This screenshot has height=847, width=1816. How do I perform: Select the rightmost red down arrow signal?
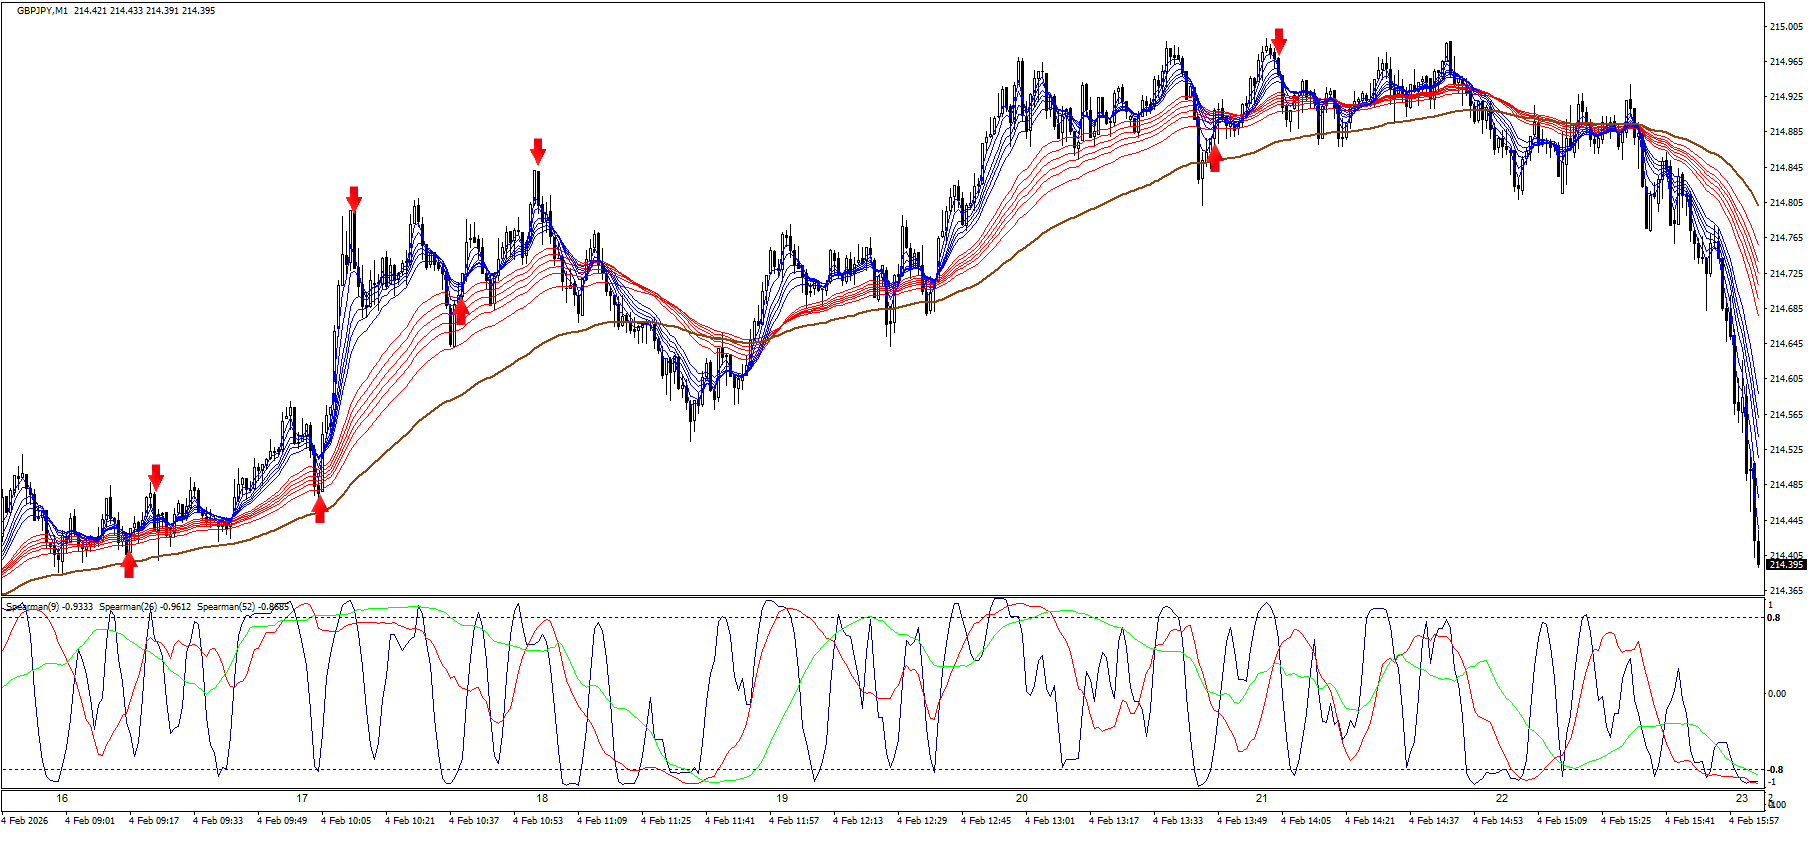(1278, 41)
